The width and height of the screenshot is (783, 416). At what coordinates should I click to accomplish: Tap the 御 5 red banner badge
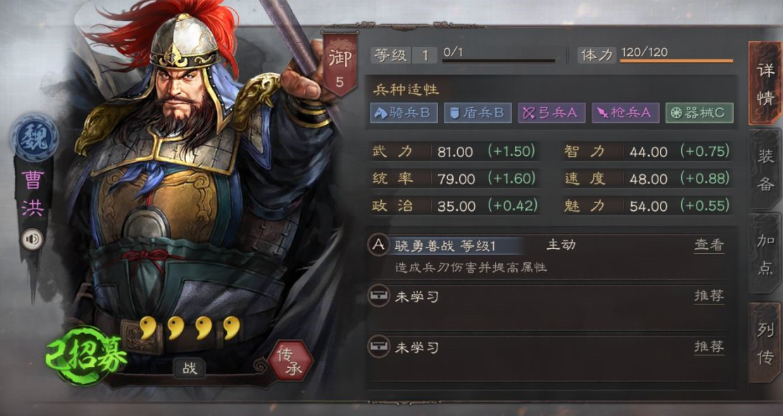340,64
